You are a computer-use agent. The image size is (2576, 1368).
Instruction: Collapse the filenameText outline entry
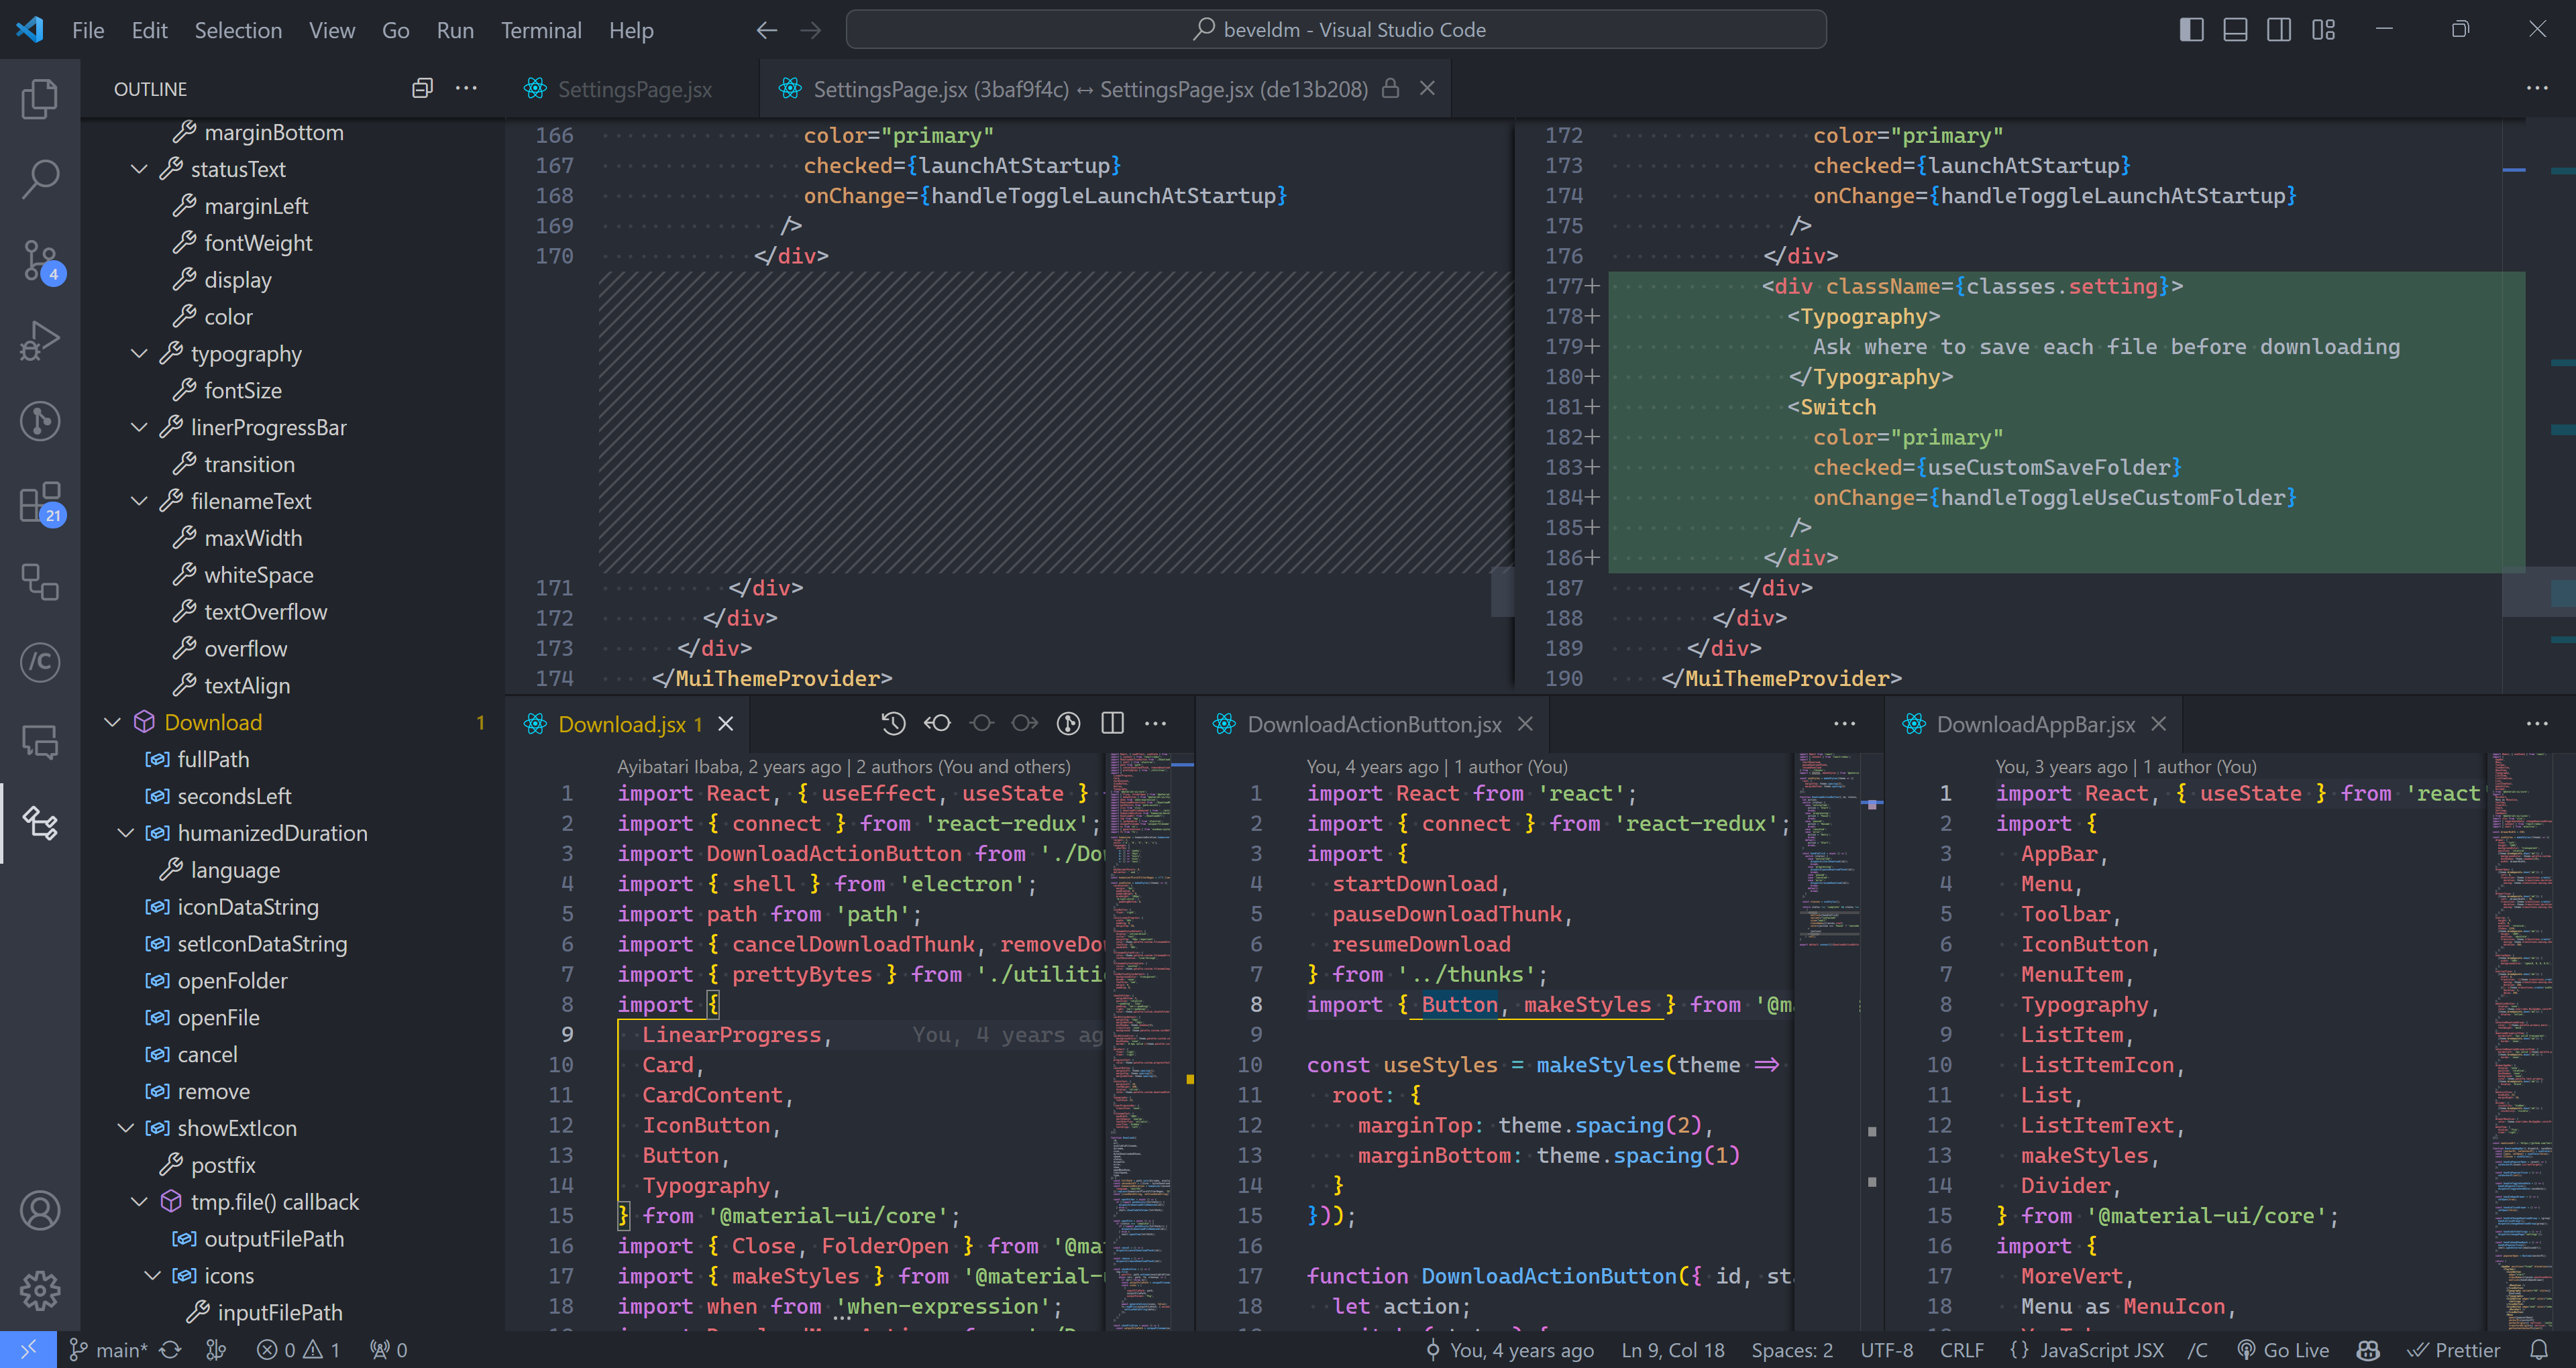[x=140, y=501]
